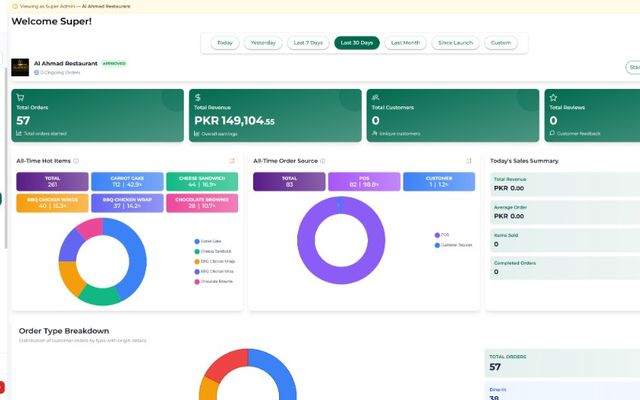The height and width of the screenshot is (400, 640).
Task: Toggle BBQ Chicken Wings orange legend dot
Action: coord(197,262)
